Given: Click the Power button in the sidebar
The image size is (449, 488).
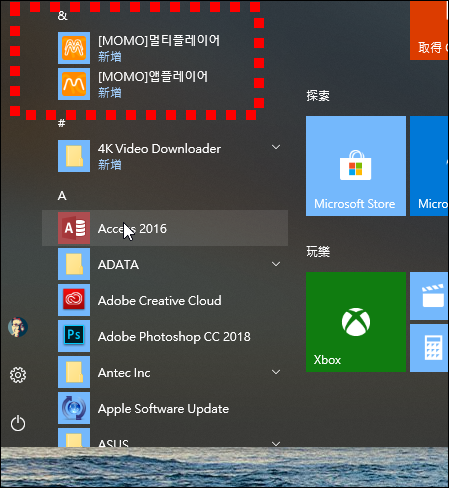Looking at the screenshot, I should click(x=18, y=423).
